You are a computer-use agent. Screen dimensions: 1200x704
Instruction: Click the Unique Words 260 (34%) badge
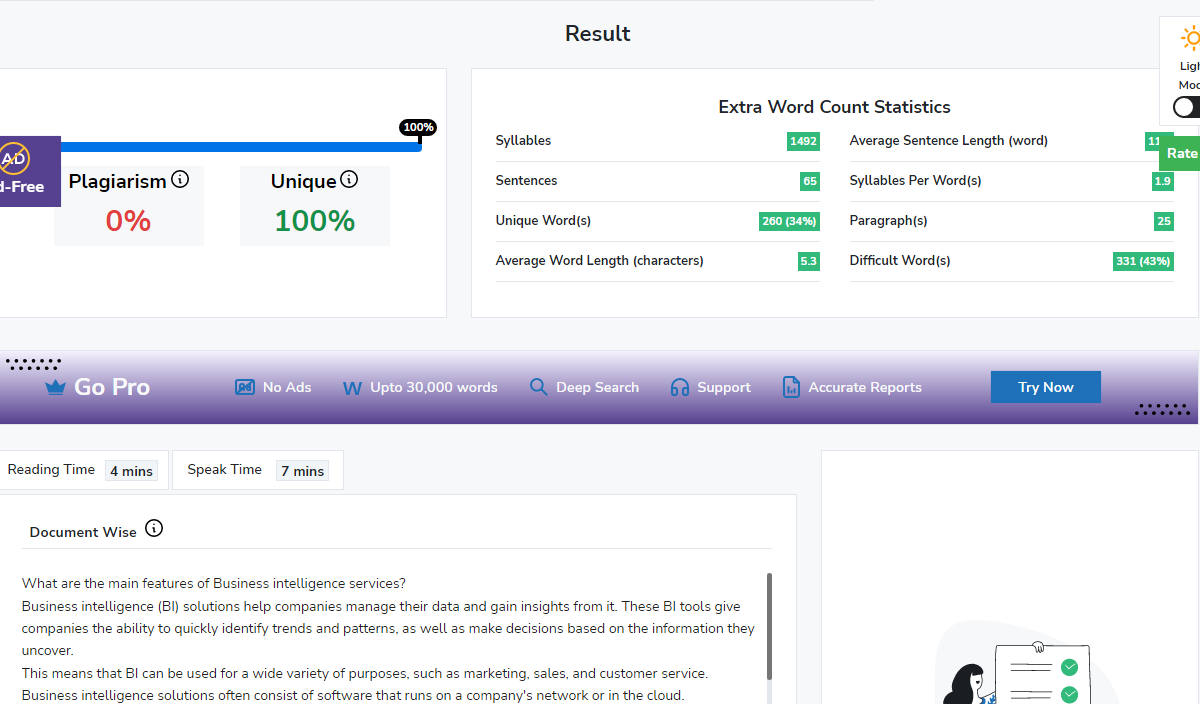790,221
